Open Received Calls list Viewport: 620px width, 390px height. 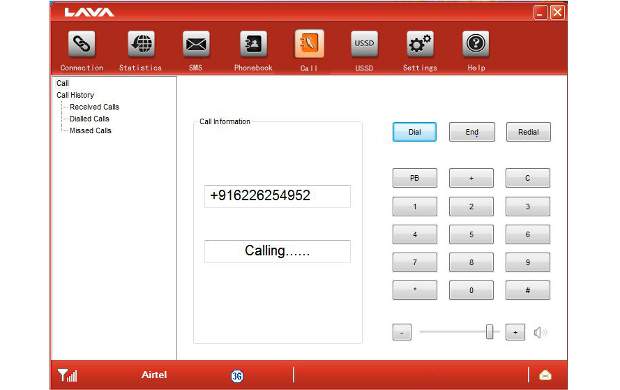point(94,107)
